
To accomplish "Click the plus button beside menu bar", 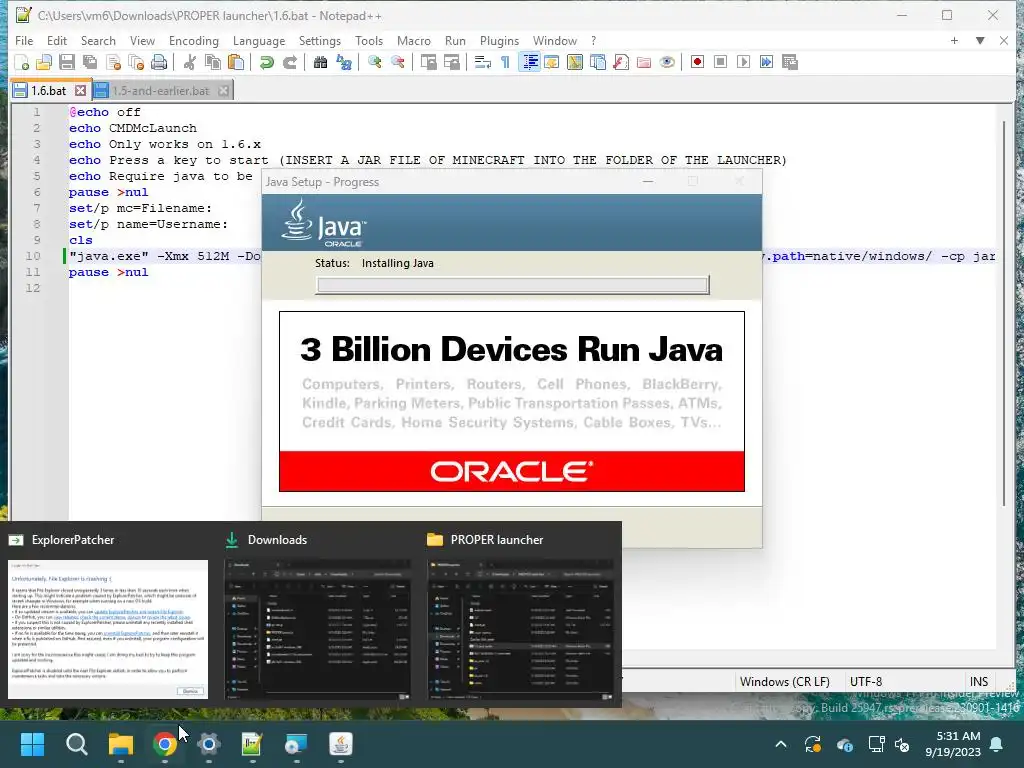I will click(954, 40).
